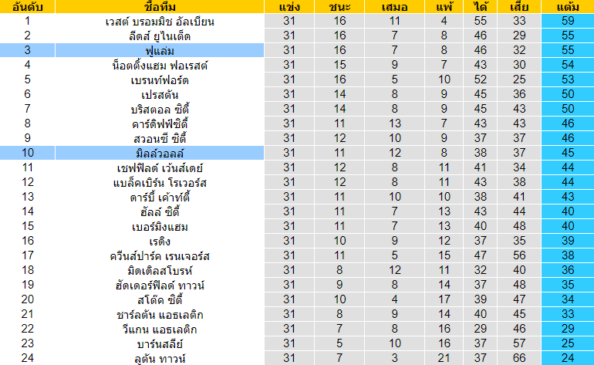This screenshot has width=594, height=365.
Task: Click losses value 21 for ลูตัน ทาวน์
Action: (x=444, y=358)
